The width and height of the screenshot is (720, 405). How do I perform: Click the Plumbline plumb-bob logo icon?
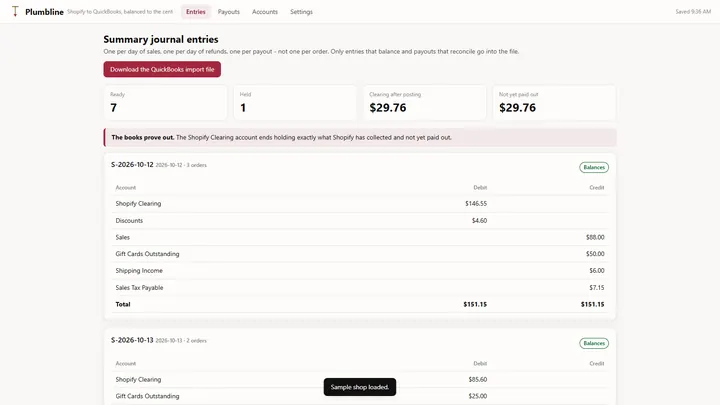[15, 11]
